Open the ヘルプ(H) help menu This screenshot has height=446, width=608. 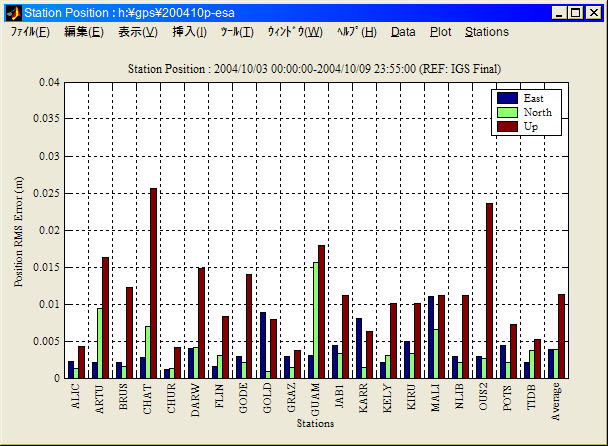(x=356, y=32)
